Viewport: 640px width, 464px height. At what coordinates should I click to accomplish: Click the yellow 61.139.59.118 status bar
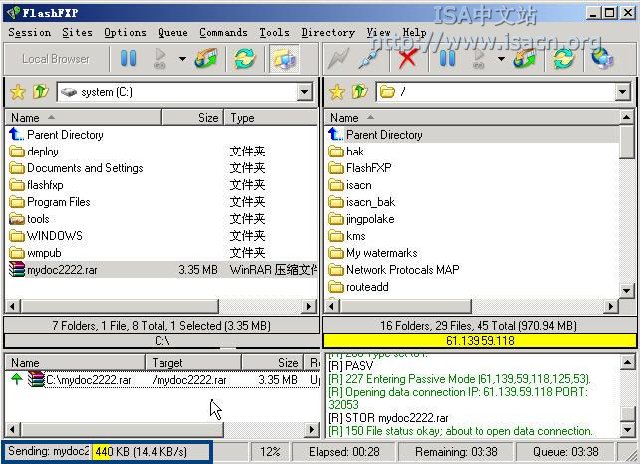[x=480, y=340]
